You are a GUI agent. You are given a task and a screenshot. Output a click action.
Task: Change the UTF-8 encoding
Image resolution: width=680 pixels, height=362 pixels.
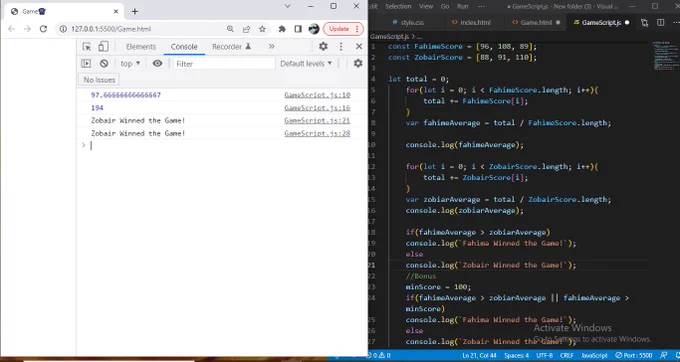coord(544,355)
